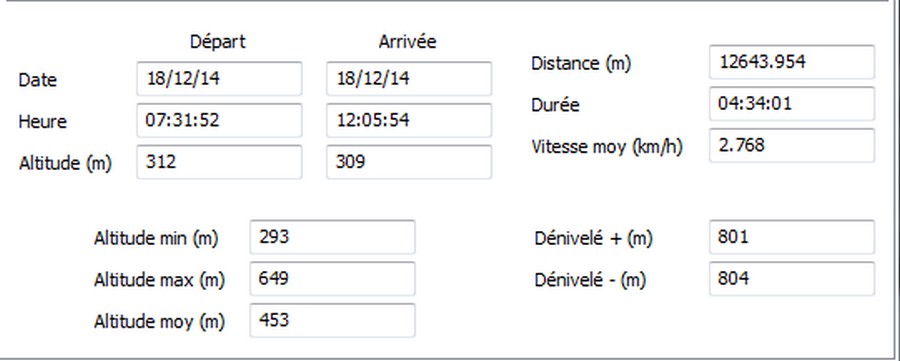Screen dimensions: 900x361
Task: Focus the Dénivelé + (m) field
Action: [792, 237]
